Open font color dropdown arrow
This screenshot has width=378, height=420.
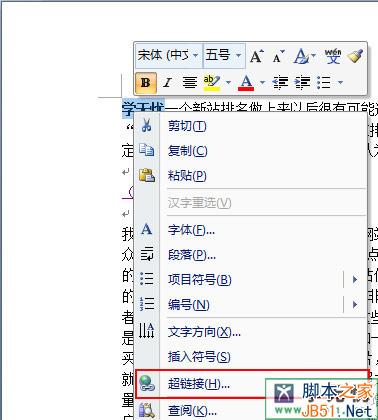click(262, 82)
